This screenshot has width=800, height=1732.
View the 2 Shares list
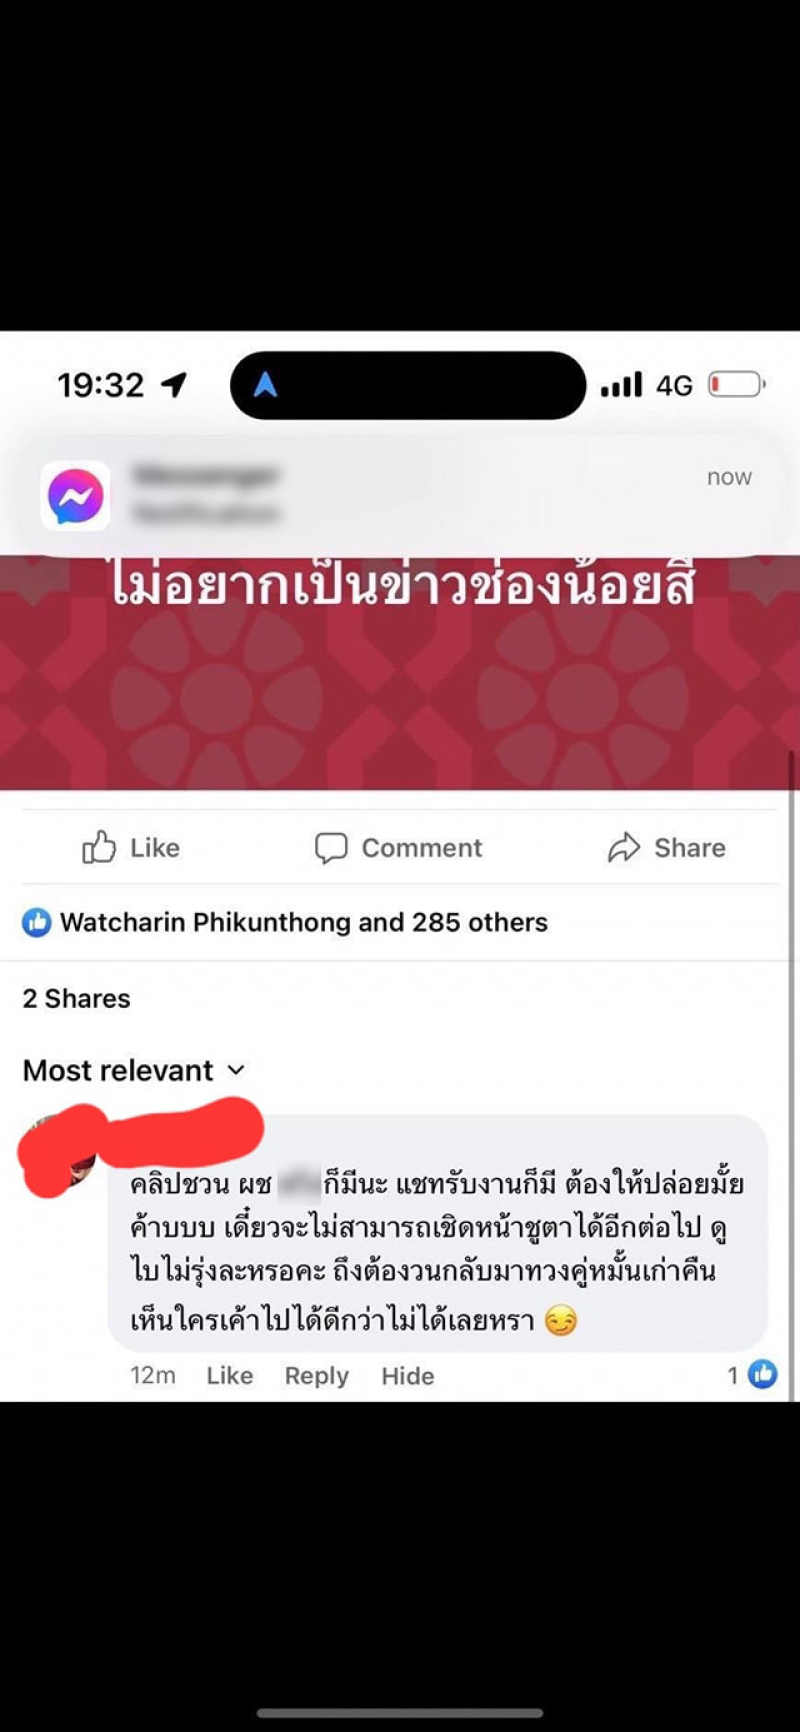point(77,998)
